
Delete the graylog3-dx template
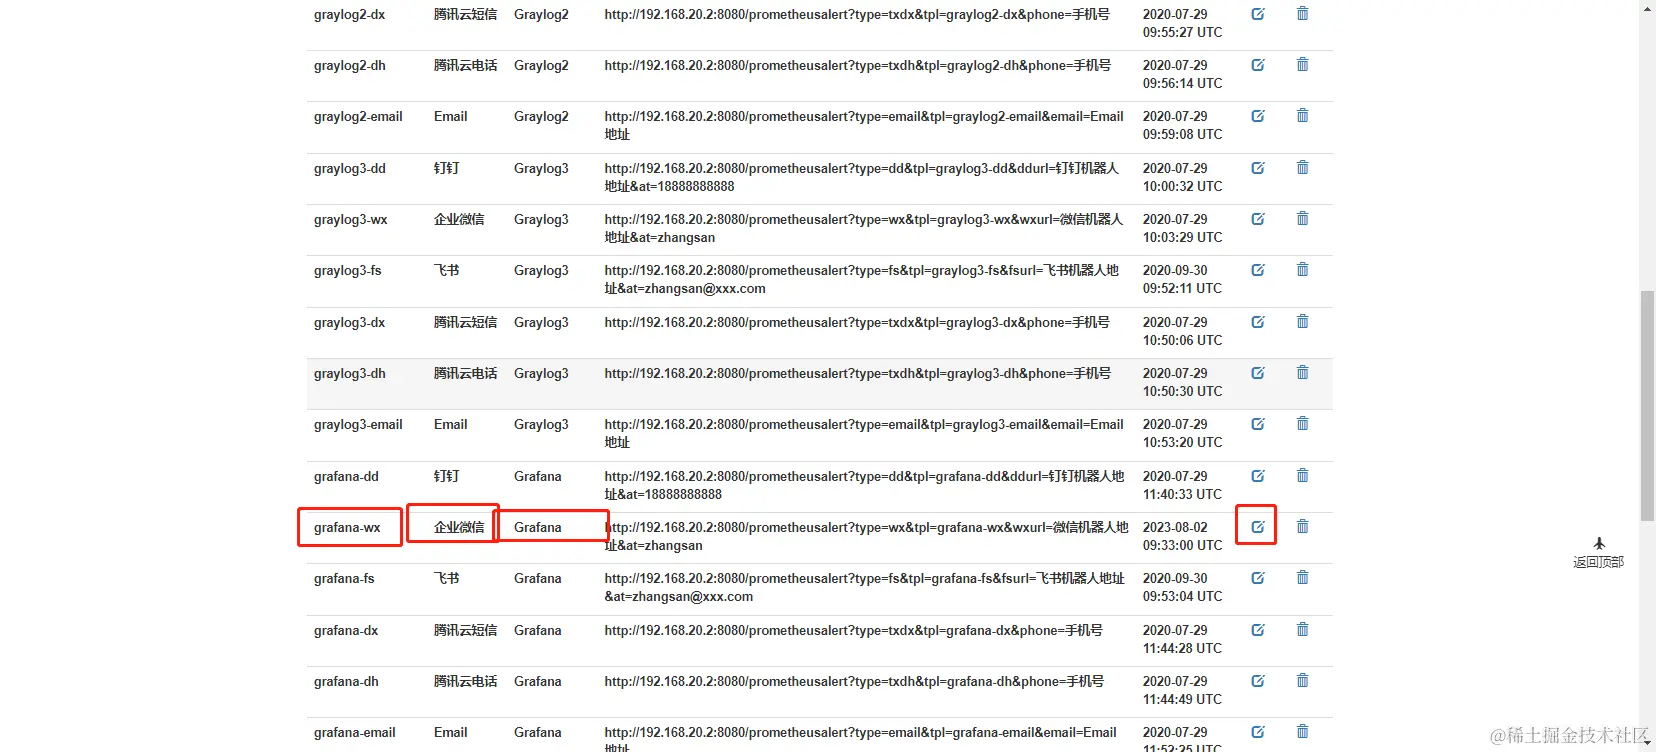(x=1302, y=322)
